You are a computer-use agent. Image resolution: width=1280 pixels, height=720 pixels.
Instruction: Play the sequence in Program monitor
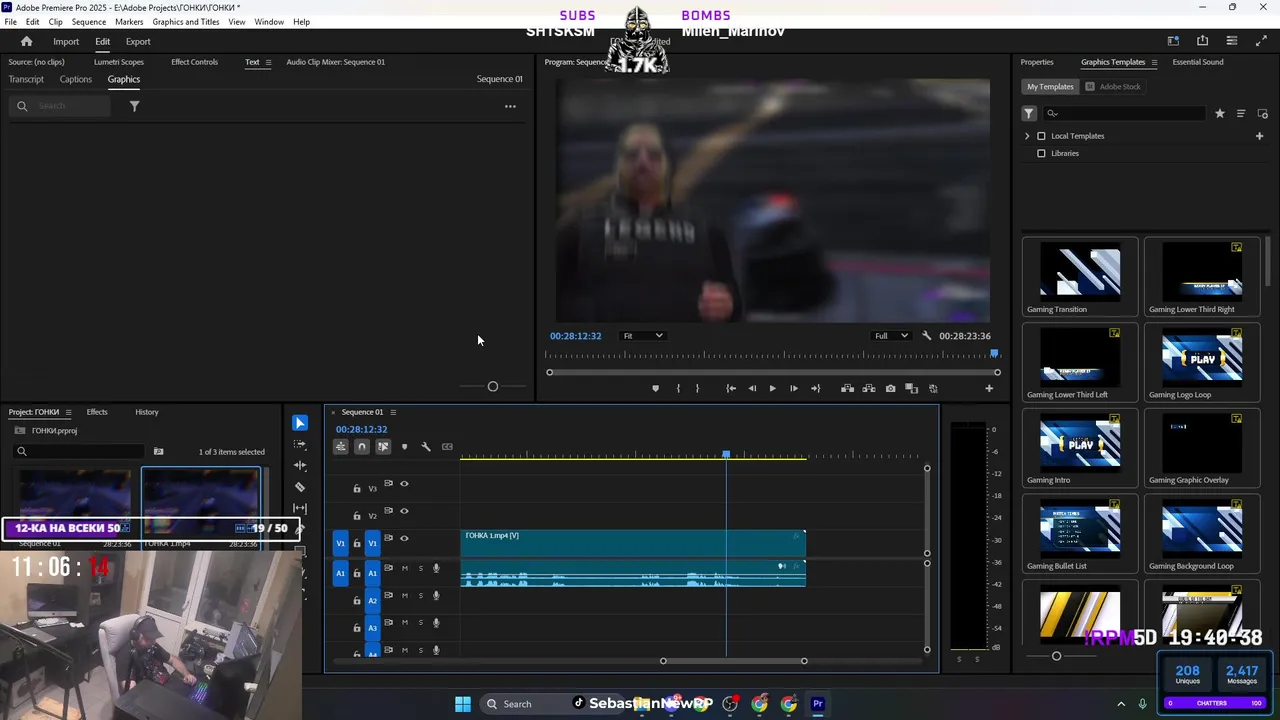click(x=772, y=388)
